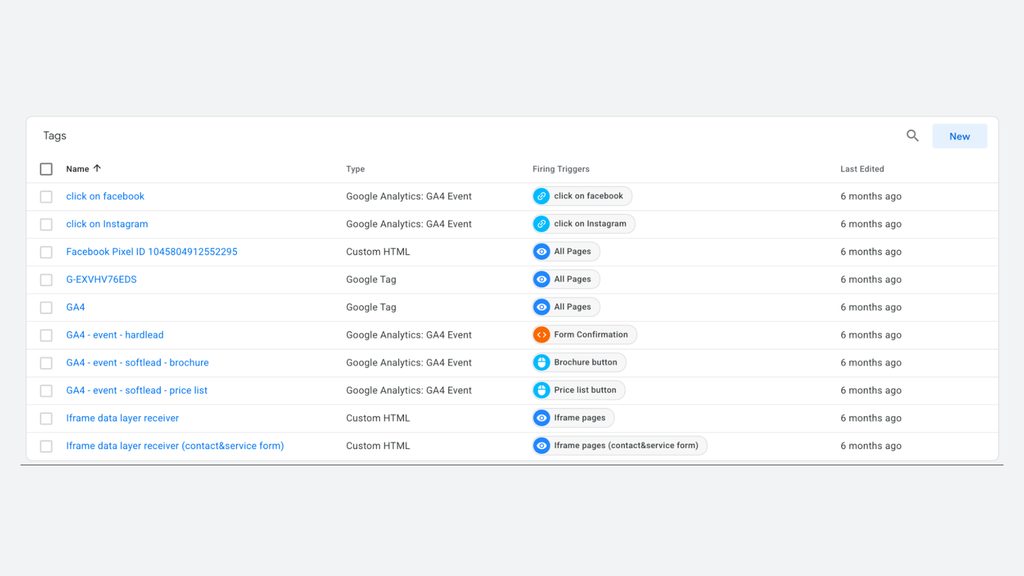Create a tag with the New button
This screenshot has height=576, width=1024.
pyautogui.click(x=959, y=136)
